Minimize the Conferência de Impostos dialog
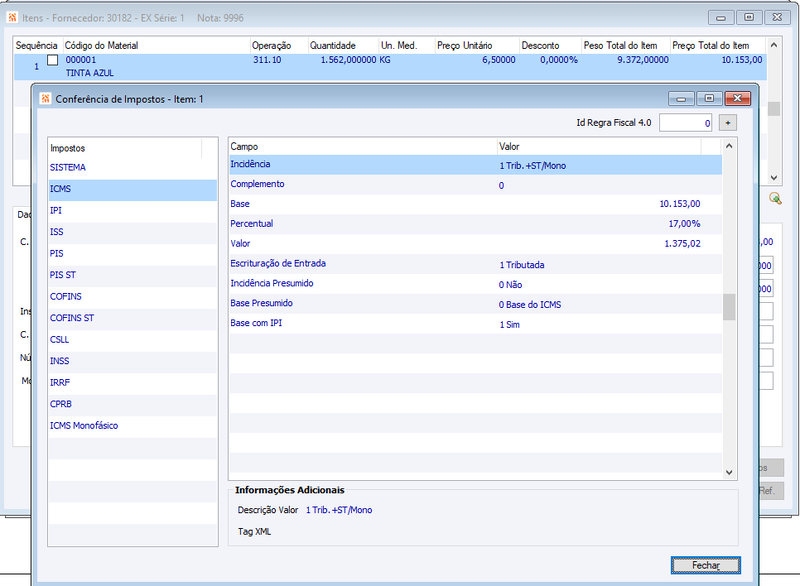Screen dimensions: 800x586 [681, 98]
